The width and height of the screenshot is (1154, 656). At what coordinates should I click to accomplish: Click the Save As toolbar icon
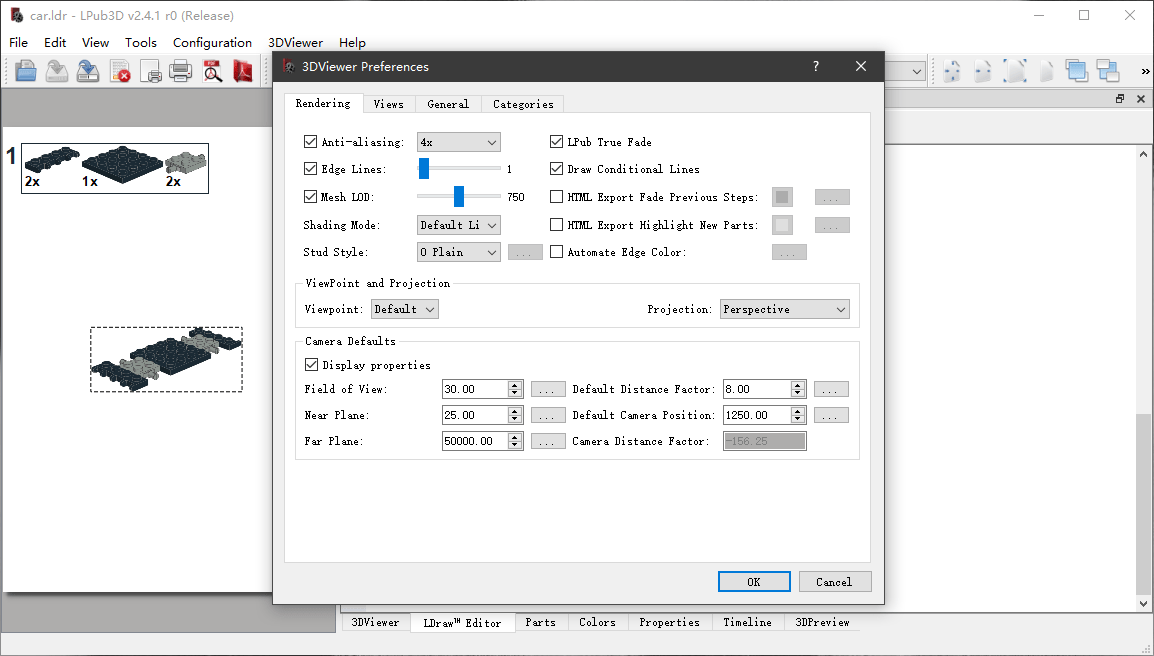pos(88,71)
